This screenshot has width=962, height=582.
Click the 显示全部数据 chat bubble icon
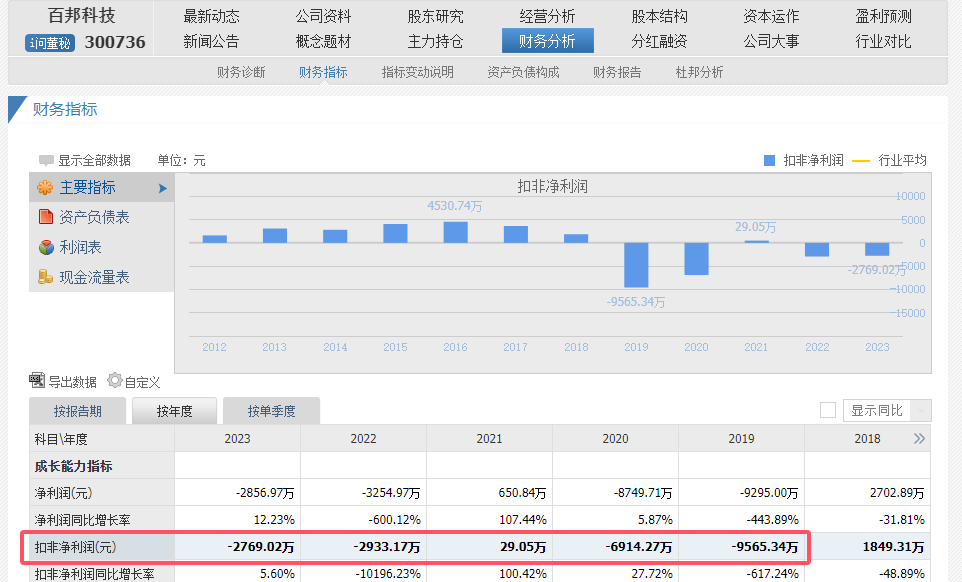pyautogui.click(x=46, y=161)
